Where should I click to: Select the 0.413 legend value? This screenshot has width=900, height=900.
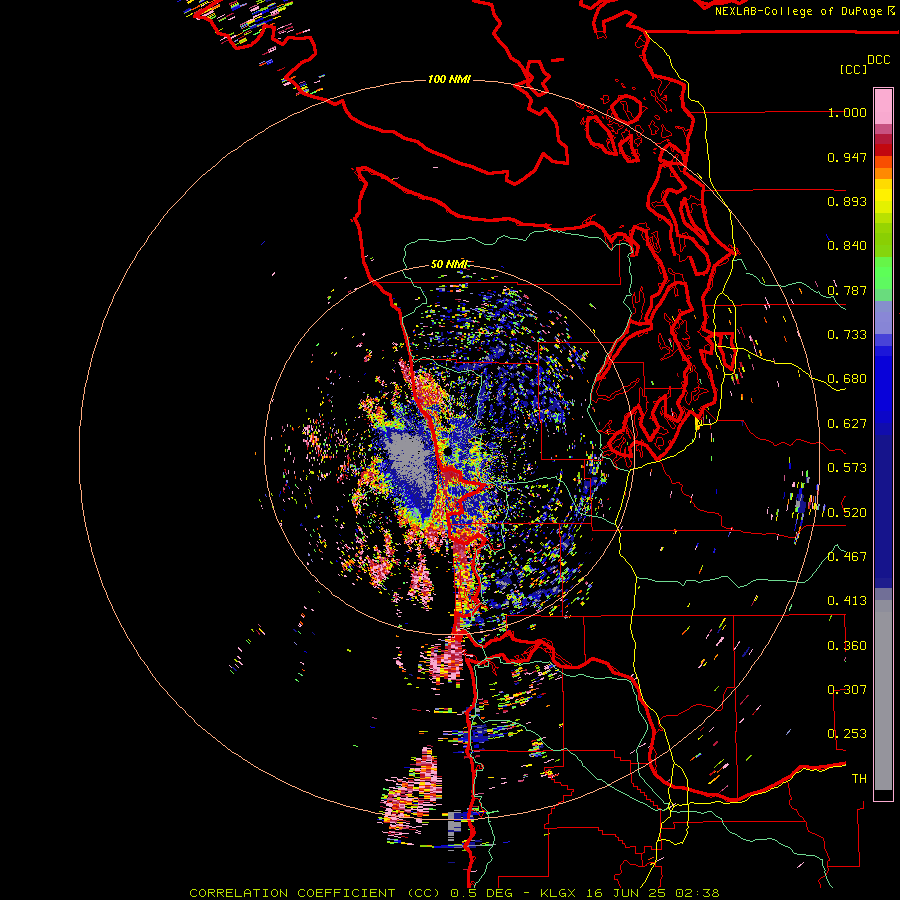(847, 601)
